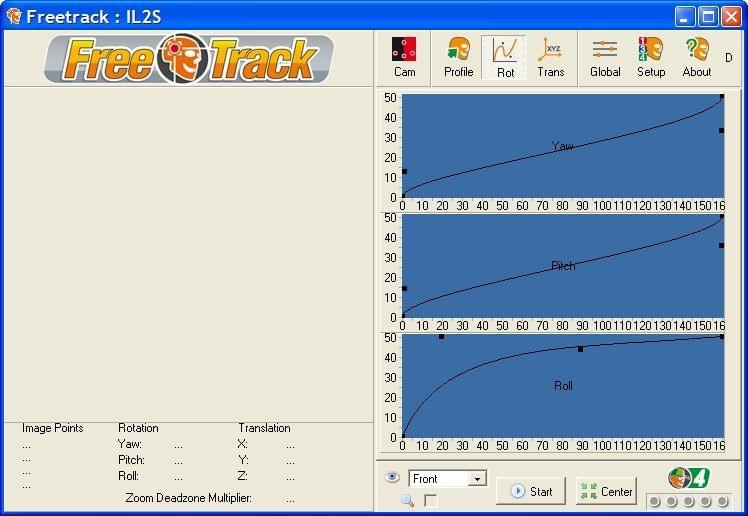Open the About tab
Screen dimensions: 748x516
[697, 57]
